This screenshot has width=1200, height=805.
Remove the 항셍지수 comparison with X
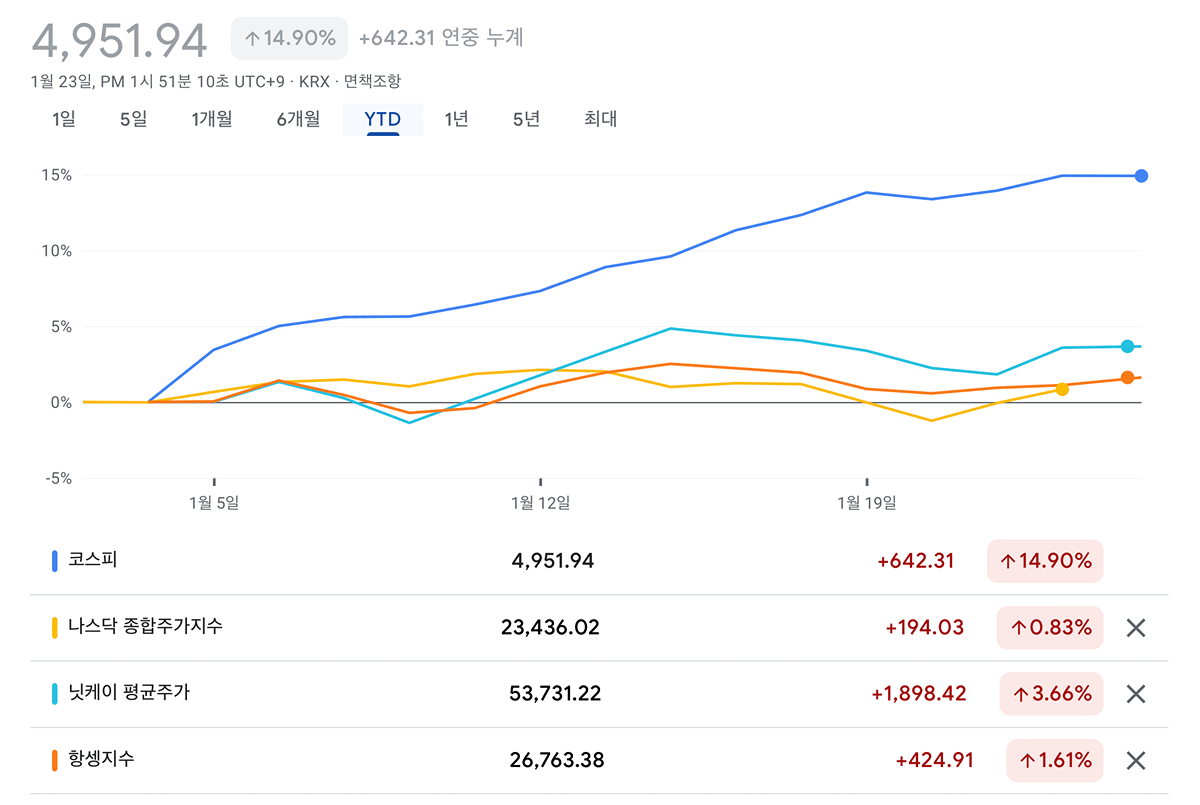pyautogui.click(x=1135, y=761)
